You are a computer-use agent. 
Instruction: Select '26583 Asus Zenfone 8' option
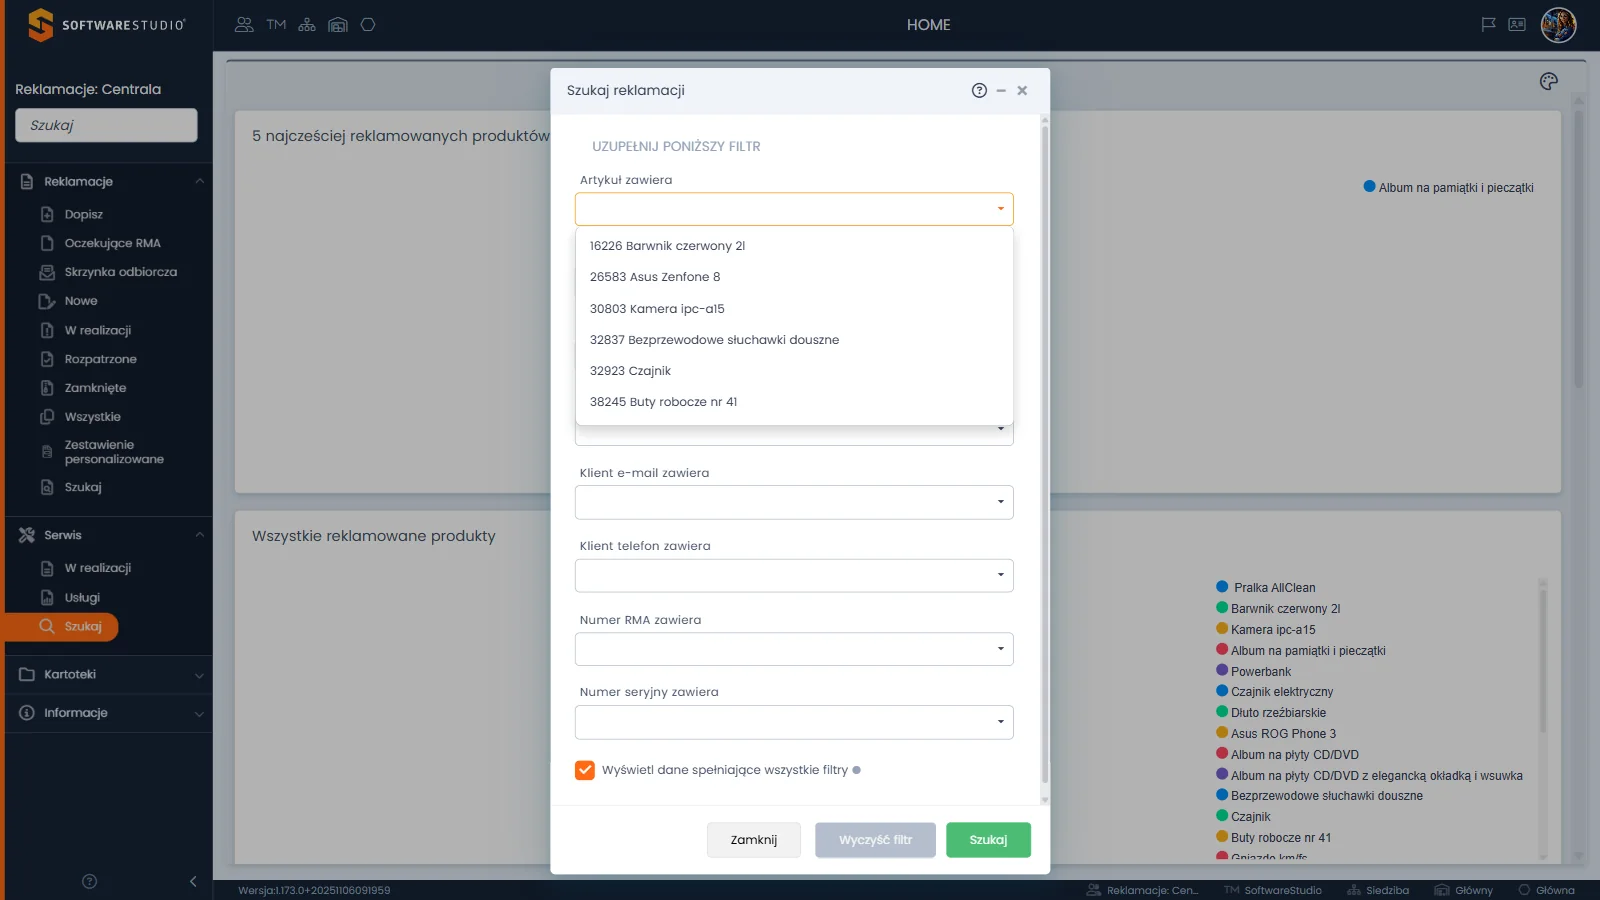794,277
